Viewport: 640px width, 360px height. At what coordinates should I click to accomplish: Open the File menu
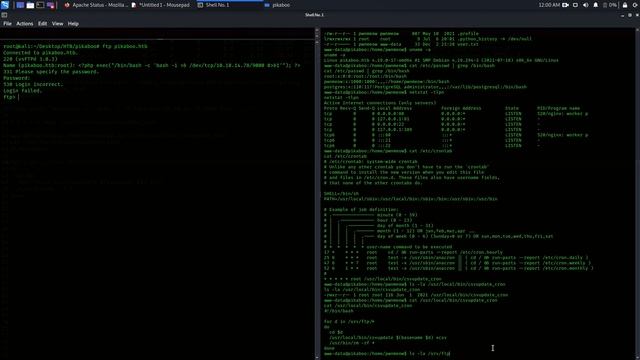(x=7, y=24)
